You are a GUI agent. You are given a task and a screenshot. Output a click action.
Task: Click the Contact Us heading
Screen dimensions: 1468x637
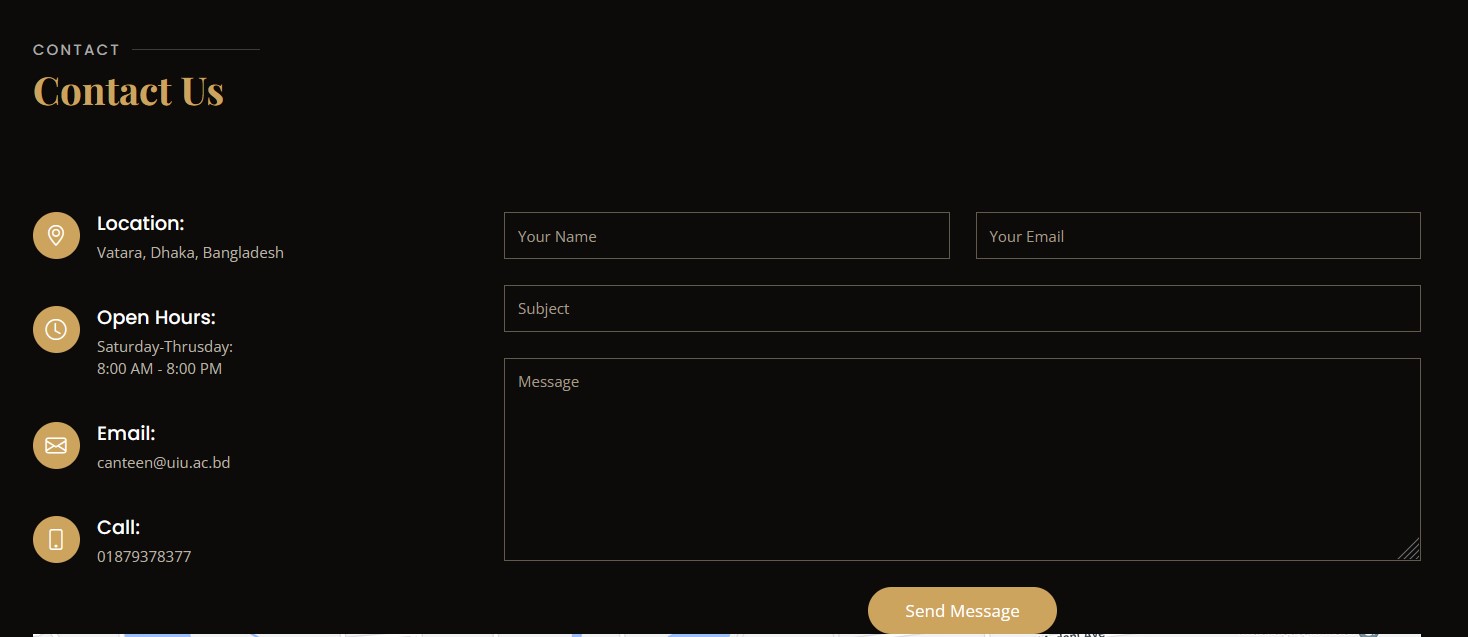click(x=128, y=91)
